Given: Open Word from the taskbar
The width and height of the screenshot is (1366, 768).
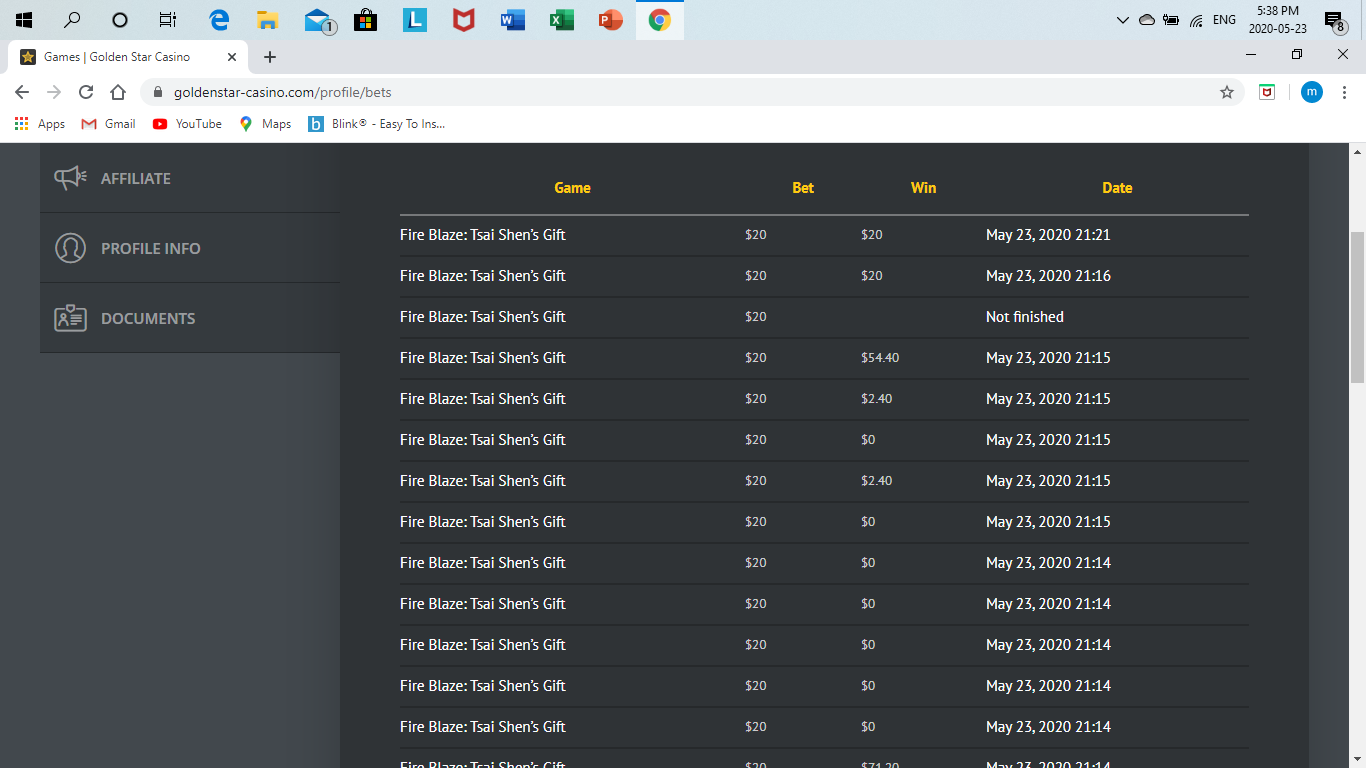Looking at the screenshot, I should (x=512, y=20).
